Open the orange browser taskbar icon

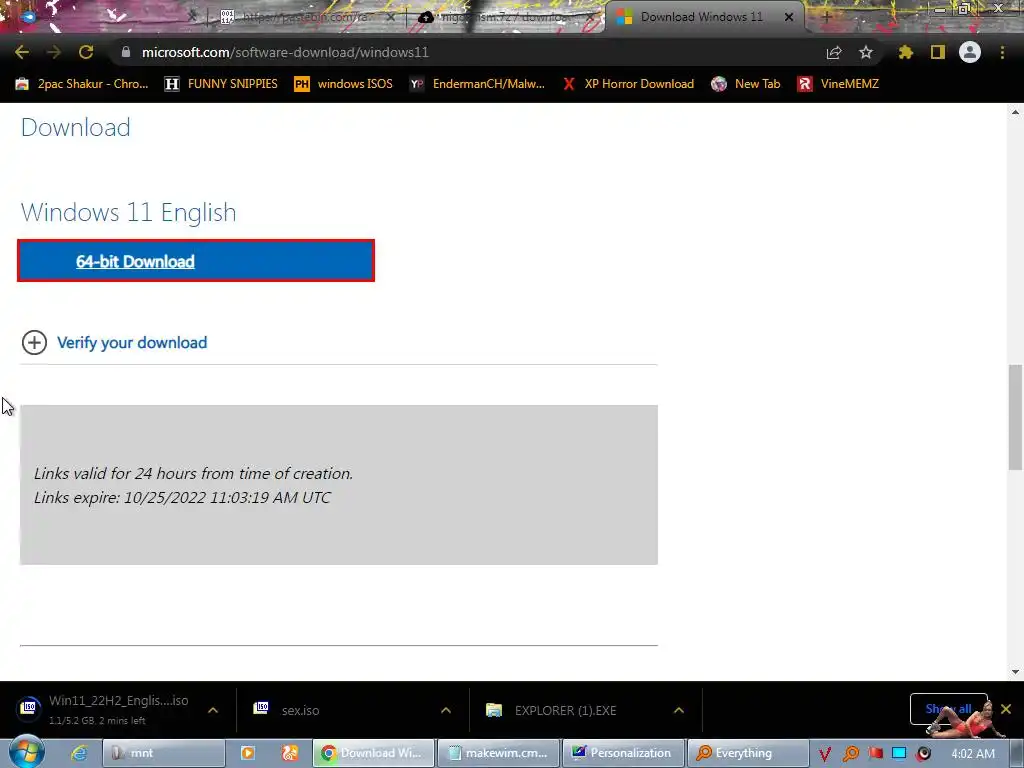point(290,753)
